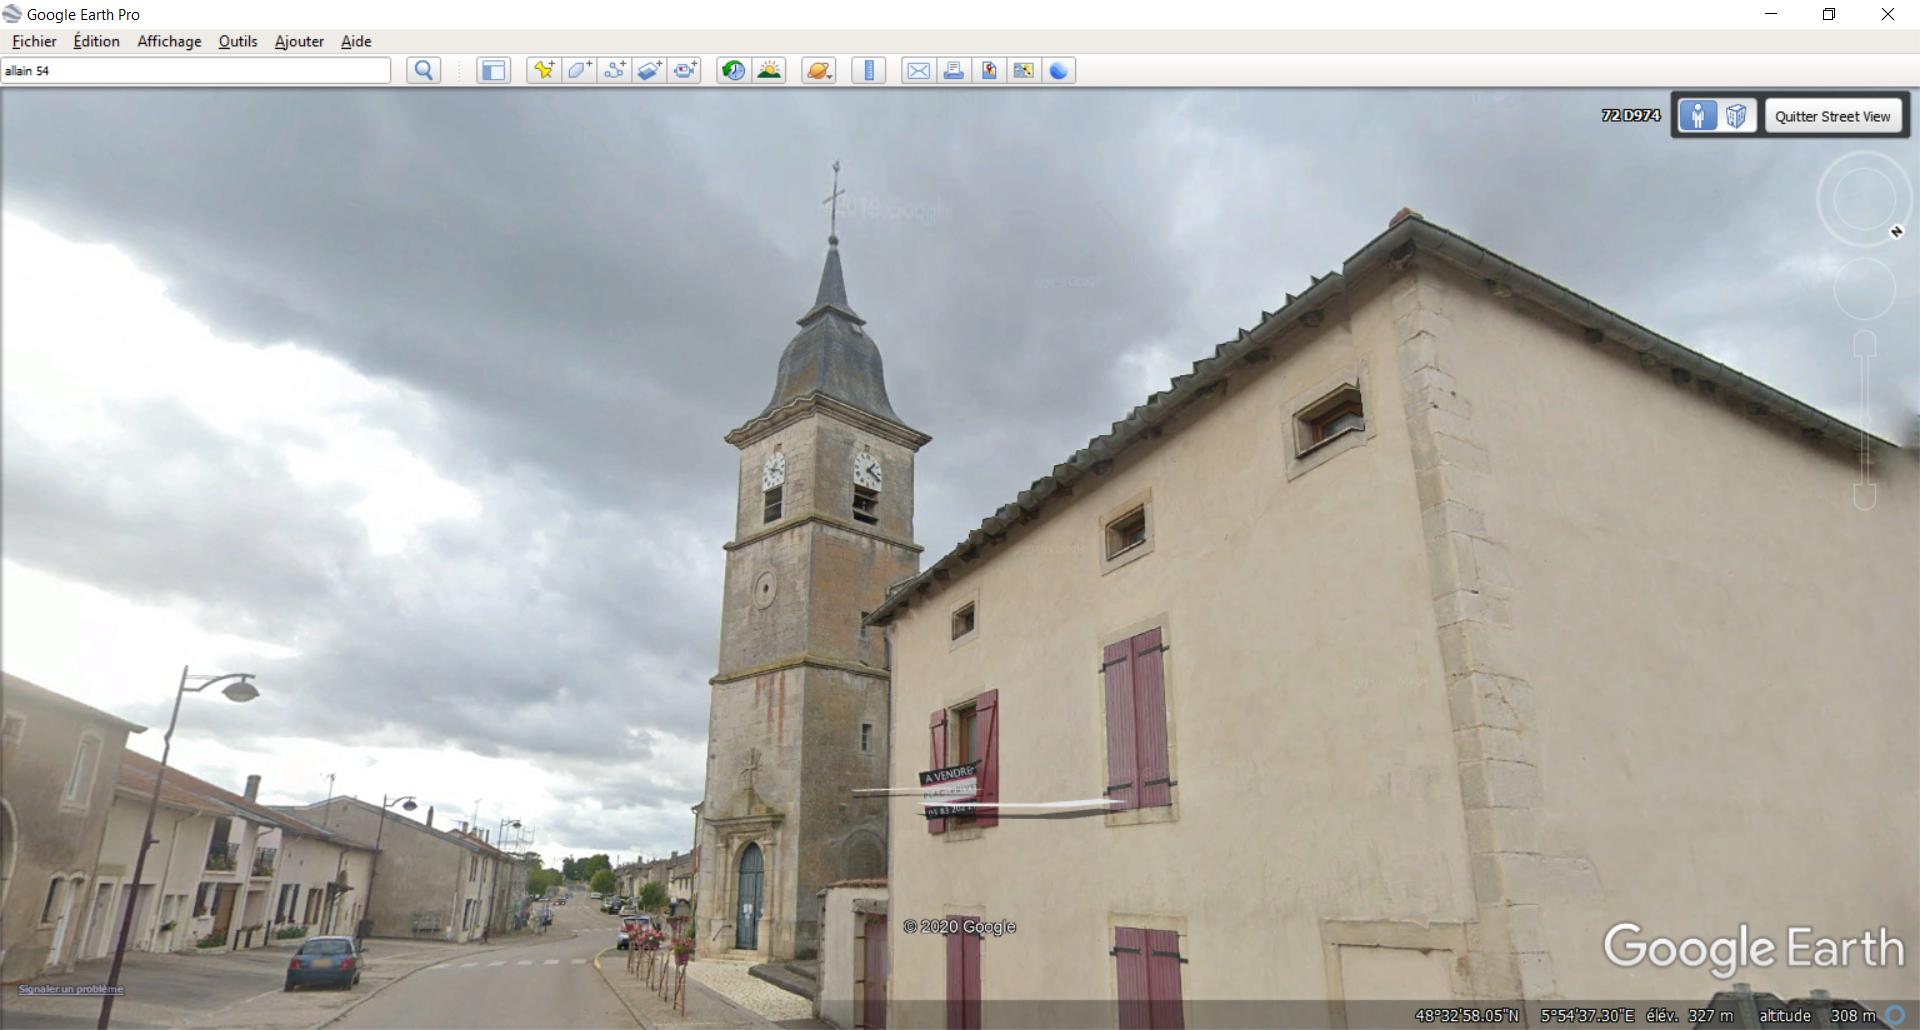Image resolution: width=1920 pixels, height=1030 pixels.
Task: Click Quitter Street View
Action: 1834,115
